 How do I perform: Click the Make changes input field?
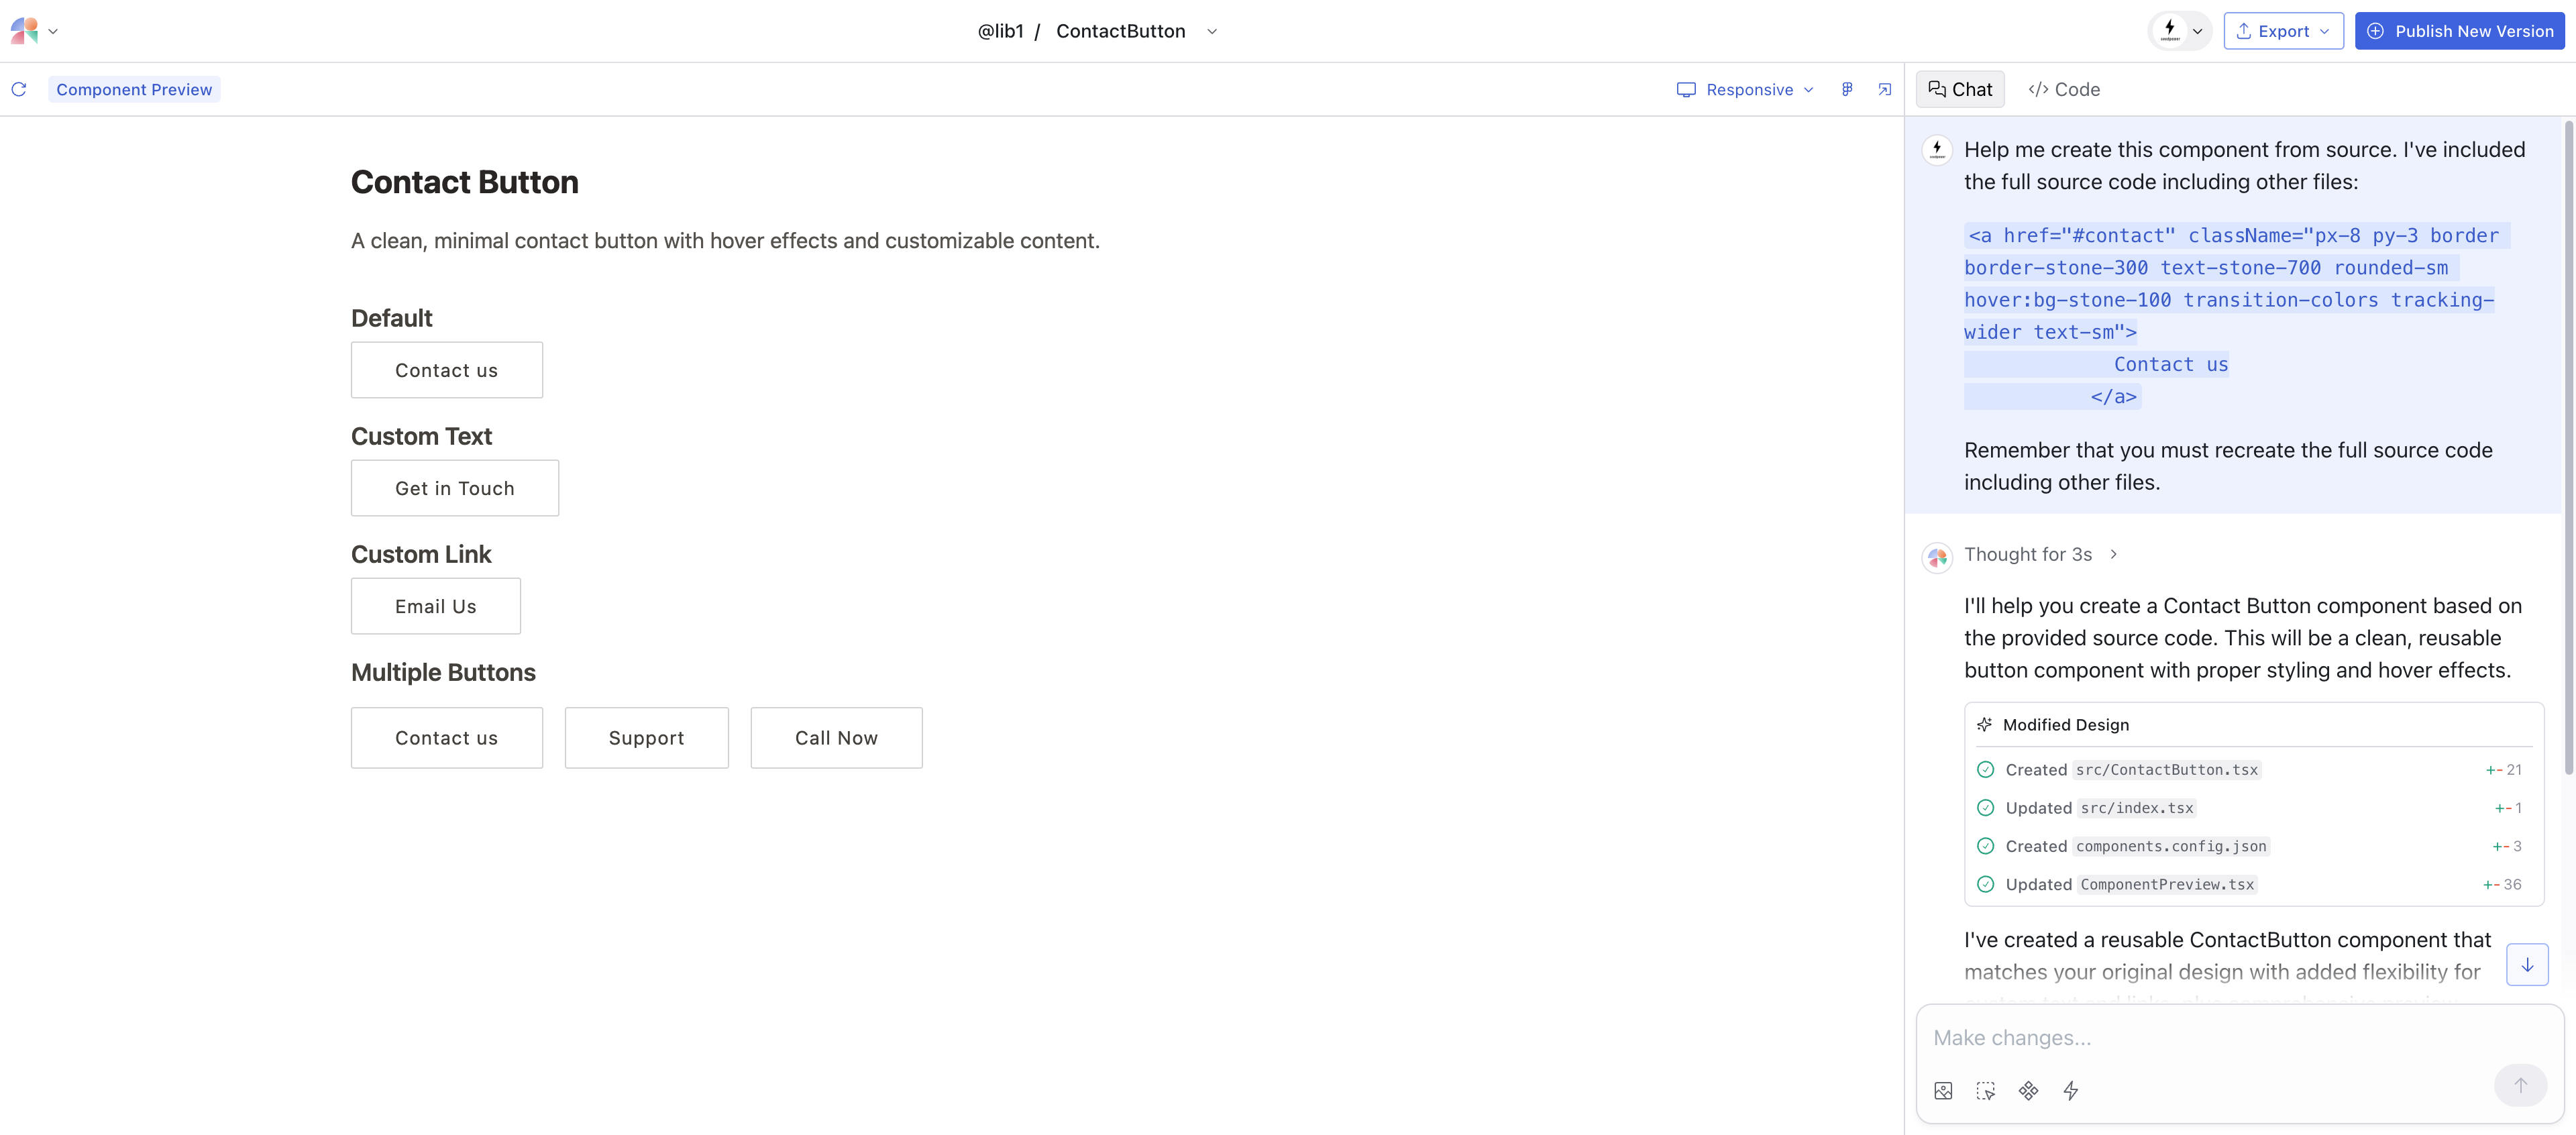point(2200,1038)
